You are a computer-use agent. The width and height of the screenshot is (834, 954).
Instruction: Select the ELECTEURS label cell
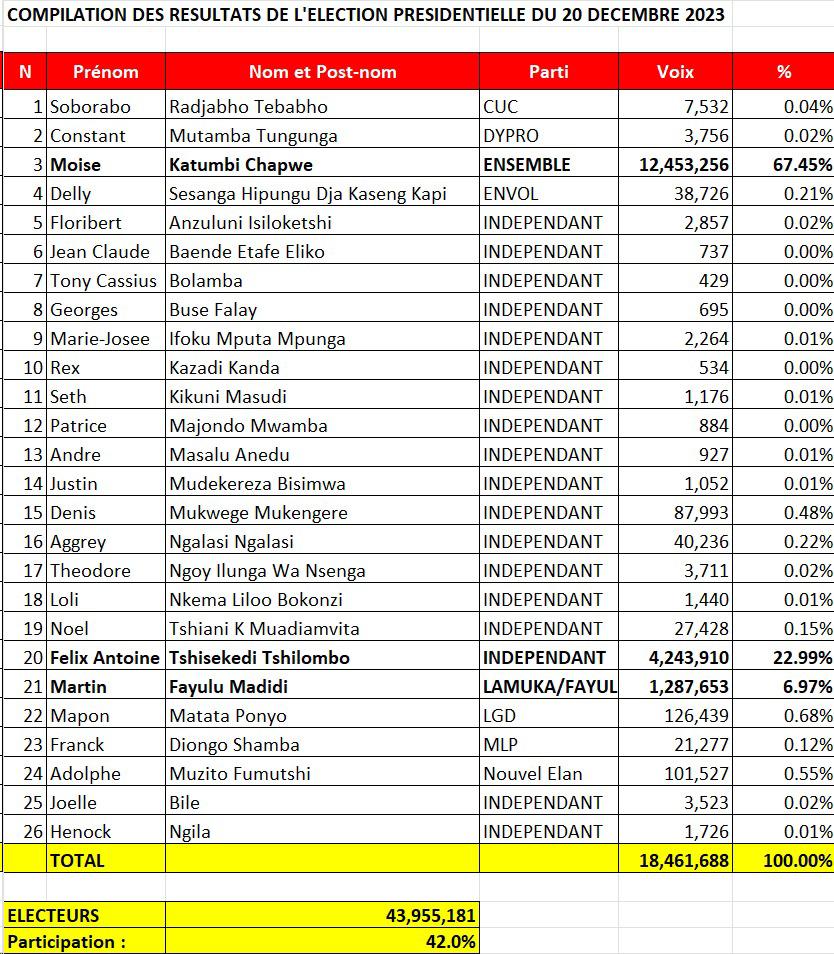84,916
